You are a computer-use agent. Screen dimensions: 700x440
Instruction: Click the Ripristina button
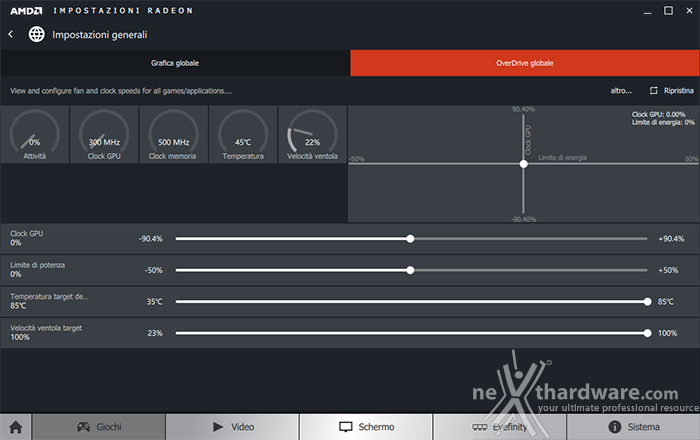coord(671,91)
